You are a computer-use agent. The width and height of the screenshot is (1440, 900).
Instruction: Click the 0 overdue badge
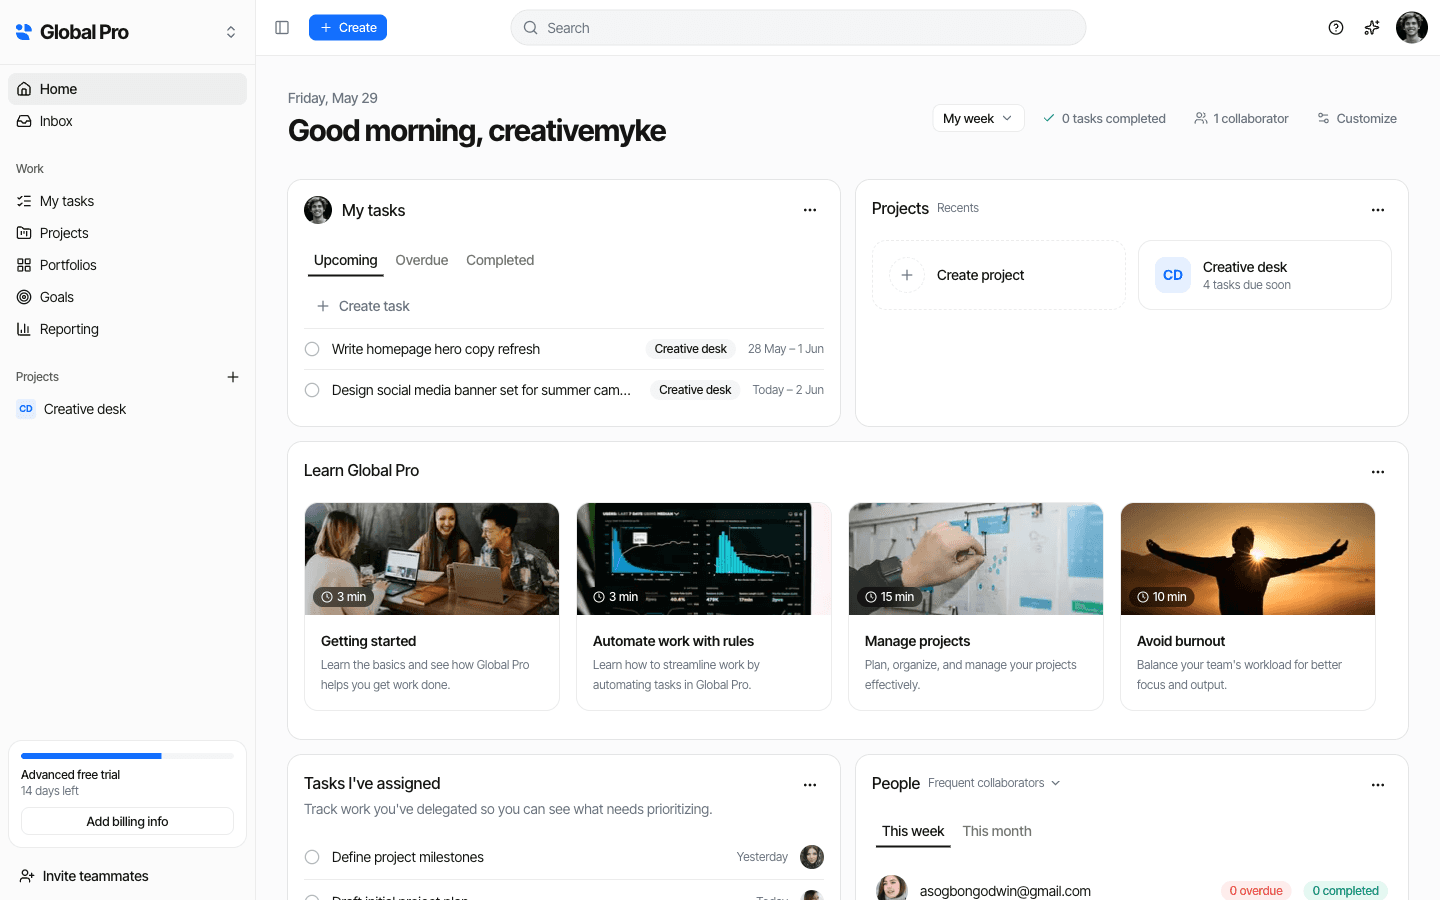[x=1256, y=891]
